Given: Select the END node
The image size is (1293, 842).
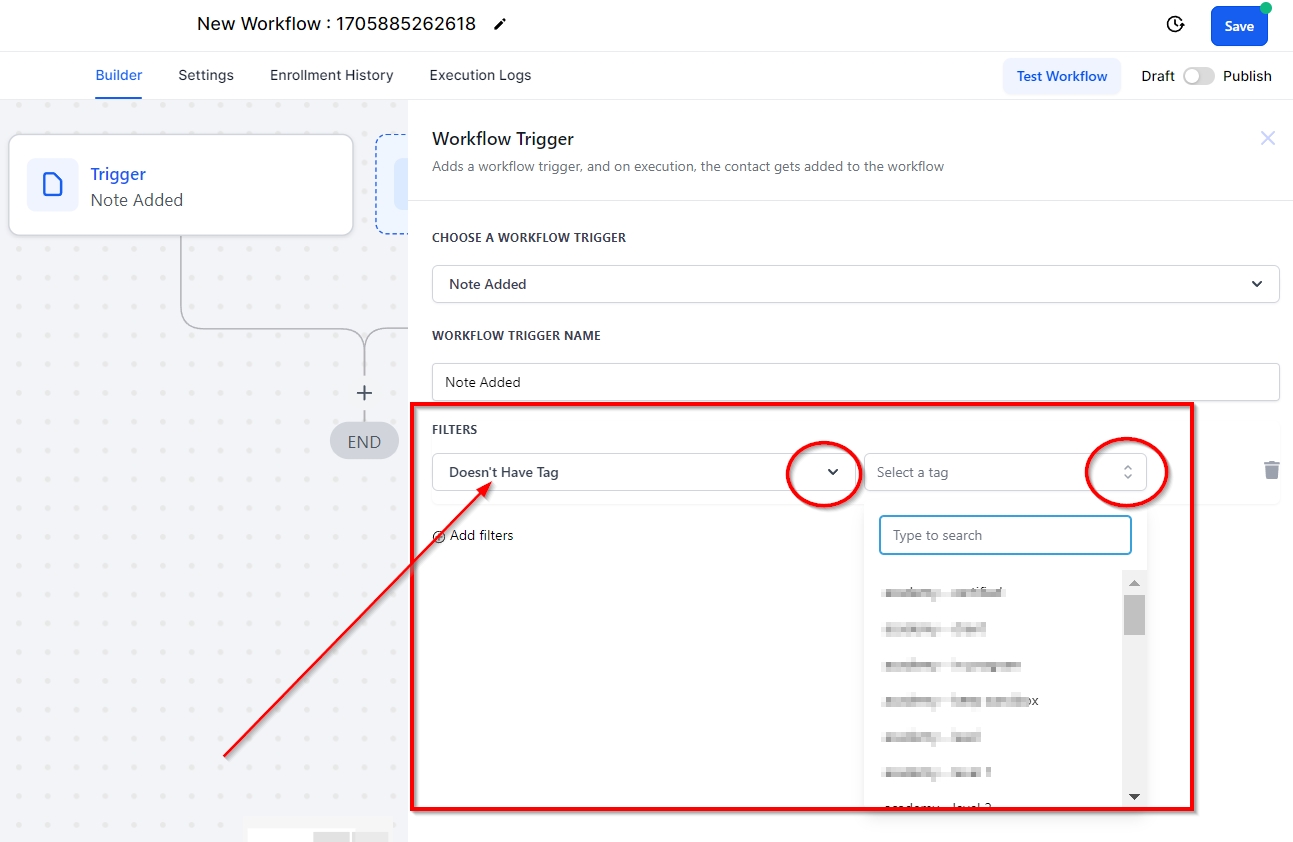Looking at the screenshot, I should (x=364, y=441).
